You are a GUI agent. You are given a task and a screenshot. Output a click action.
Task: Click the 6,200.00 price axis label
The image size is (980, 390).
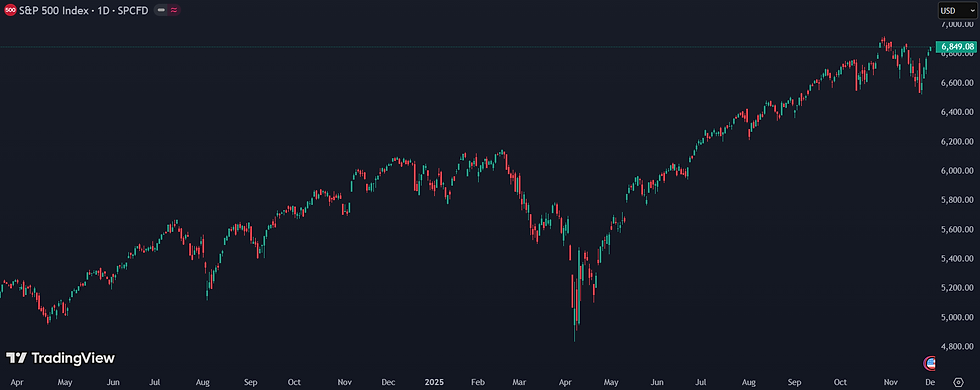point(959,142)
